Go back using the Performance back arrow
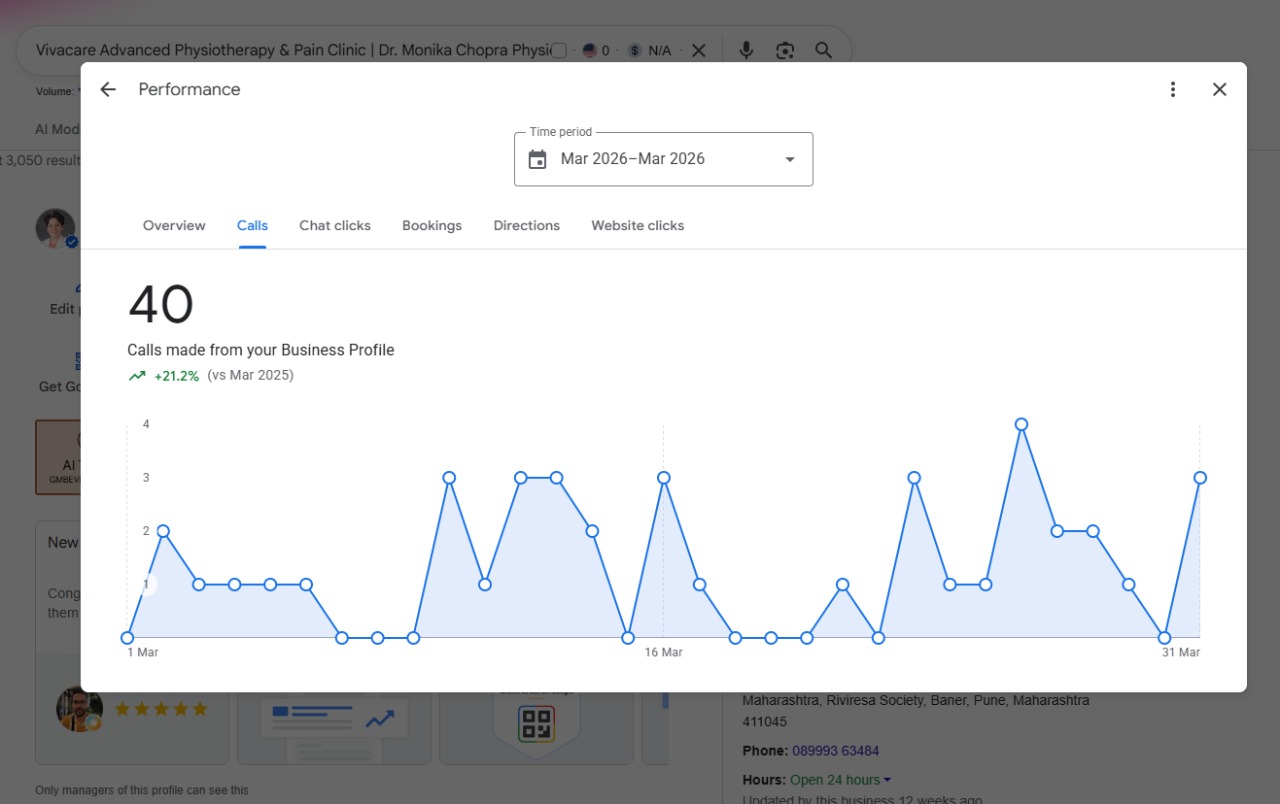 [x=108, y=89]
